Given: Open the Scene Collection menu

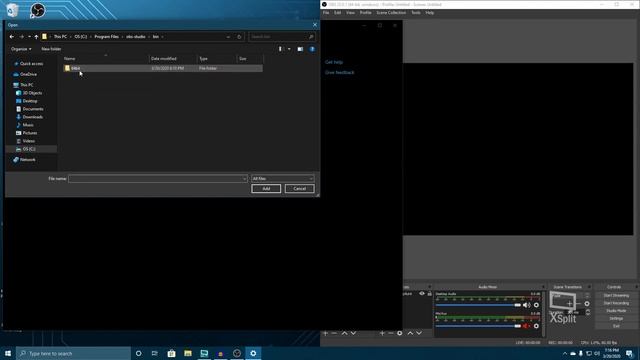Looking at the screenshot, I should tap(391, 13).
